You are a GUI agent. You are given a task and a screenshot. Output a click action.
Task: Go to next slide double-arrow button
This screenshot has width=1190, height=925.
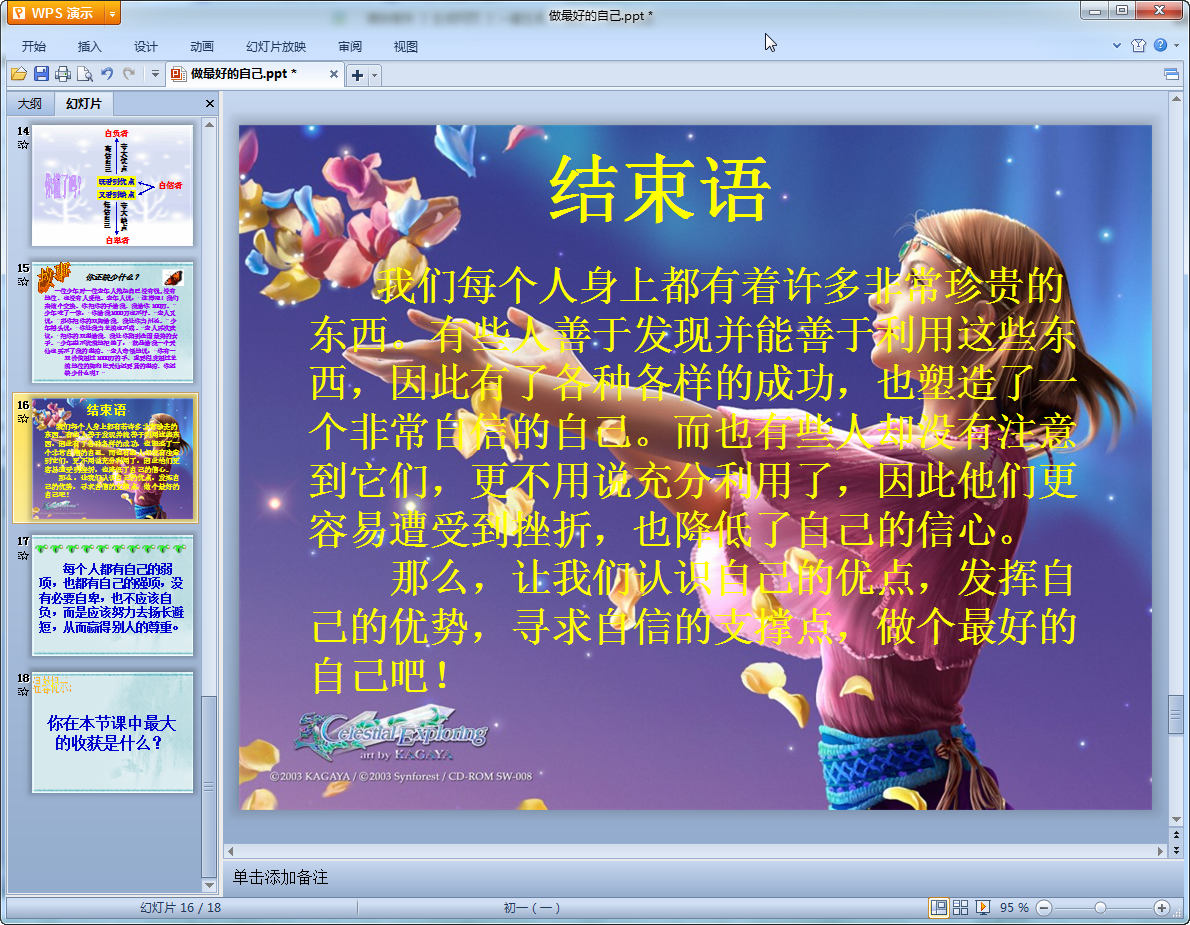[x=1176, y=850]
